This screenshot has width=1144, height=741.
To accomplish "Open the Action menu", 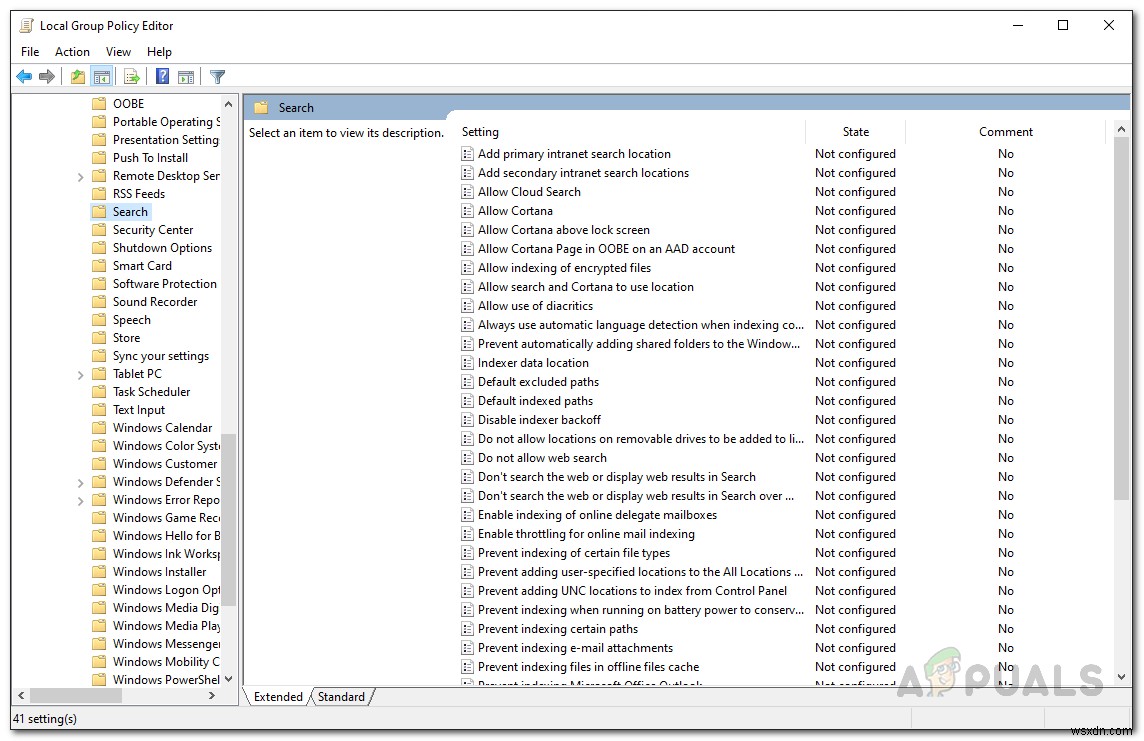I will [x=72, y=52].
